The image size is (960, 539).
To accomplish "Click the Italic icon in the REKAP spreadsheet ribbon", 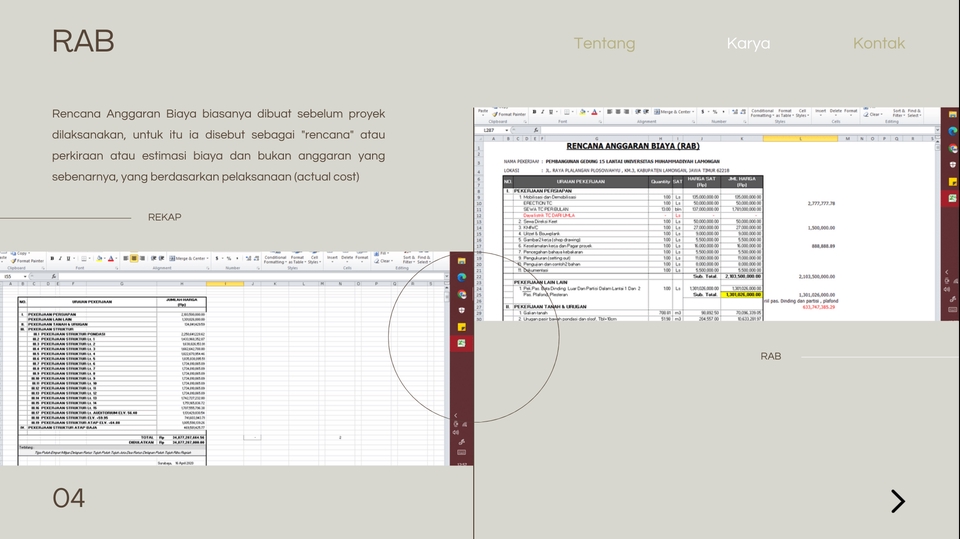I will [x=61, y=258].
